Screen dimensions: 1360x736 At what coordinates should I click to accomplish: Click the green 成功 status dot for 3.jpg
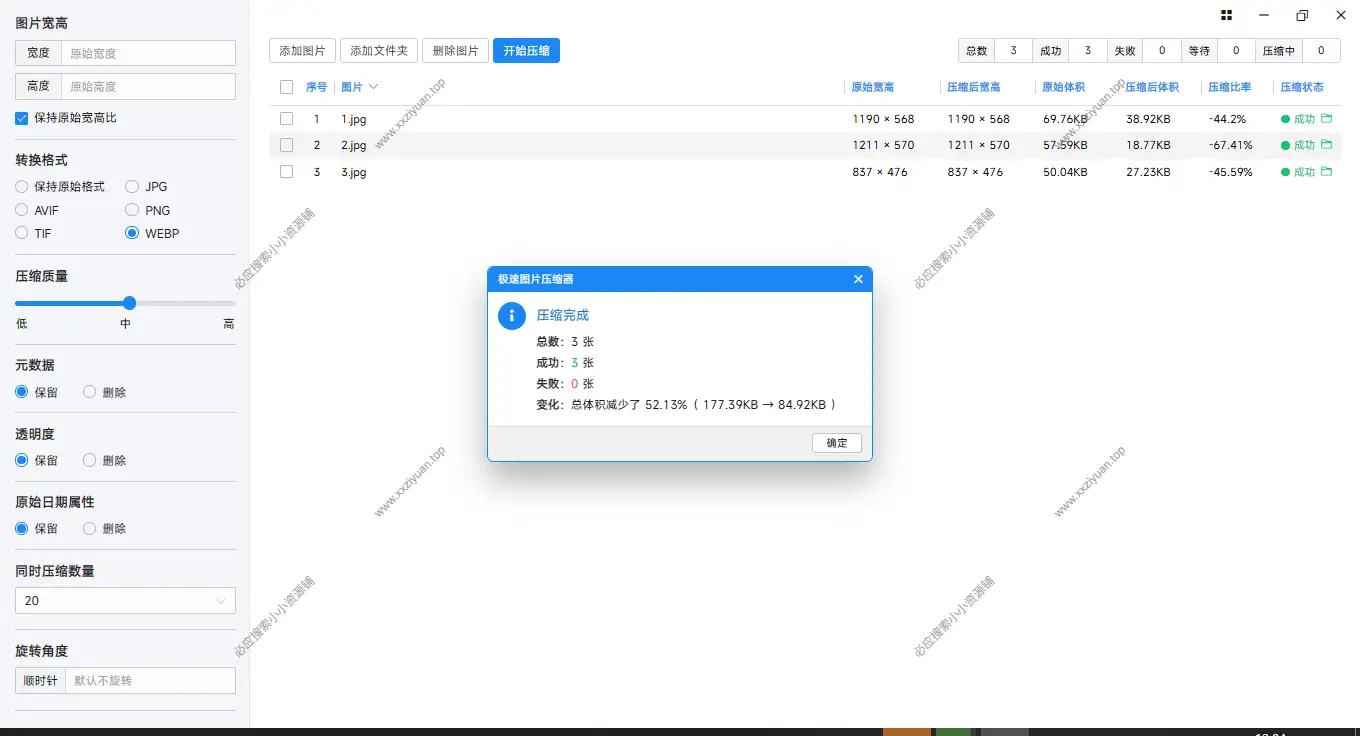click(1285, 171)
